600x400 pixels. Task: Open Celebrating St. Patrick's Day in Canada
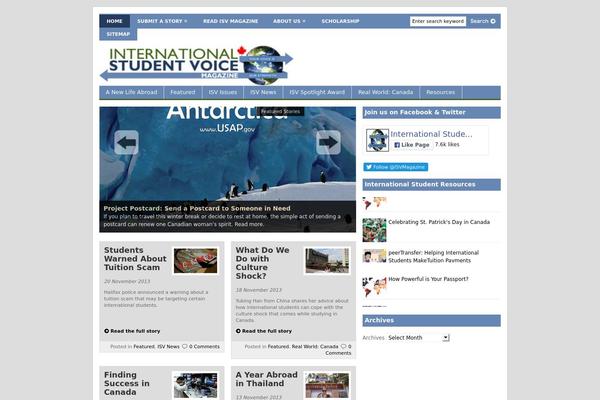439,222
